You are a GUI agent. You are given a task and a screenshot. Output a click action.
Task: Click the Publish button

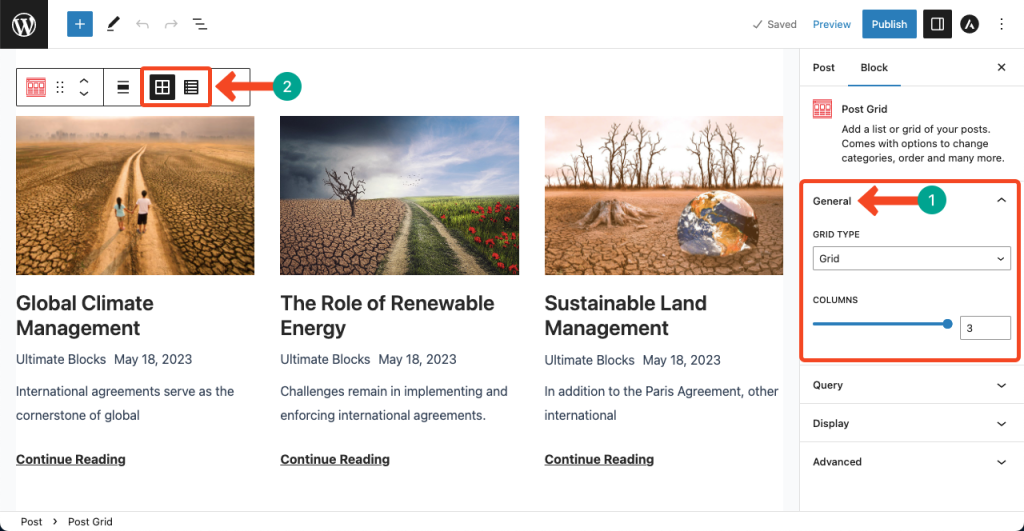(x=889, y=24)
